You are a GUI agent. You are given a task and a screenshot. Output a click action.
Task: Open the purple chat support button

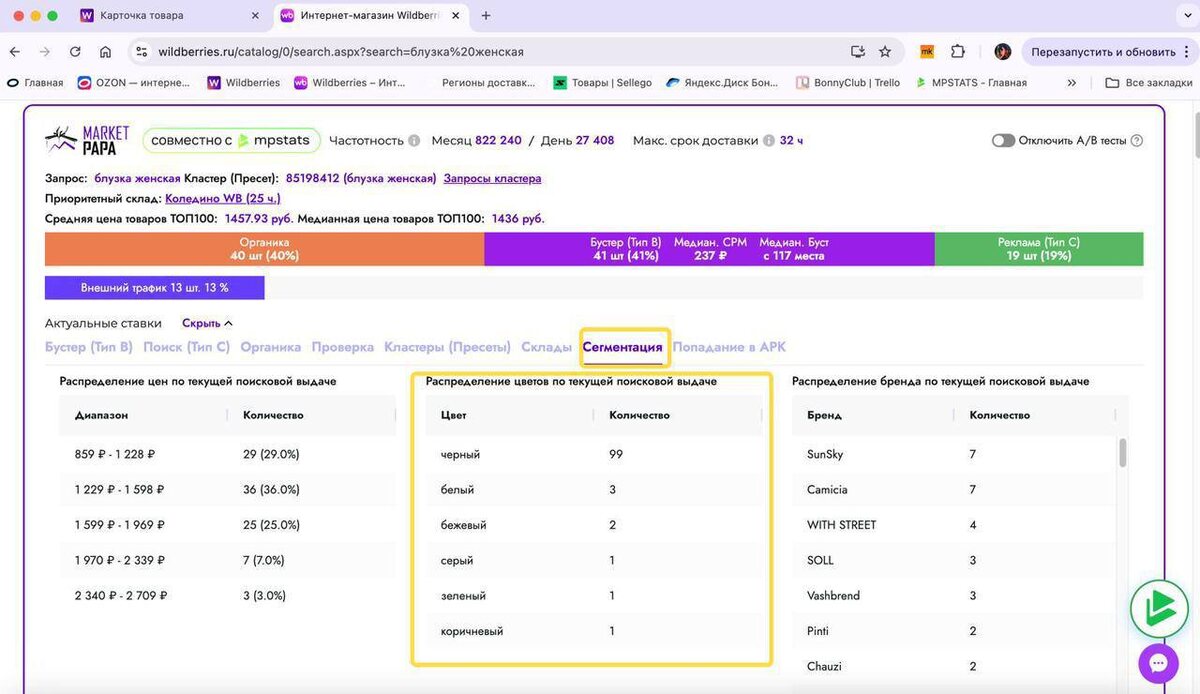click(1158, 663)
